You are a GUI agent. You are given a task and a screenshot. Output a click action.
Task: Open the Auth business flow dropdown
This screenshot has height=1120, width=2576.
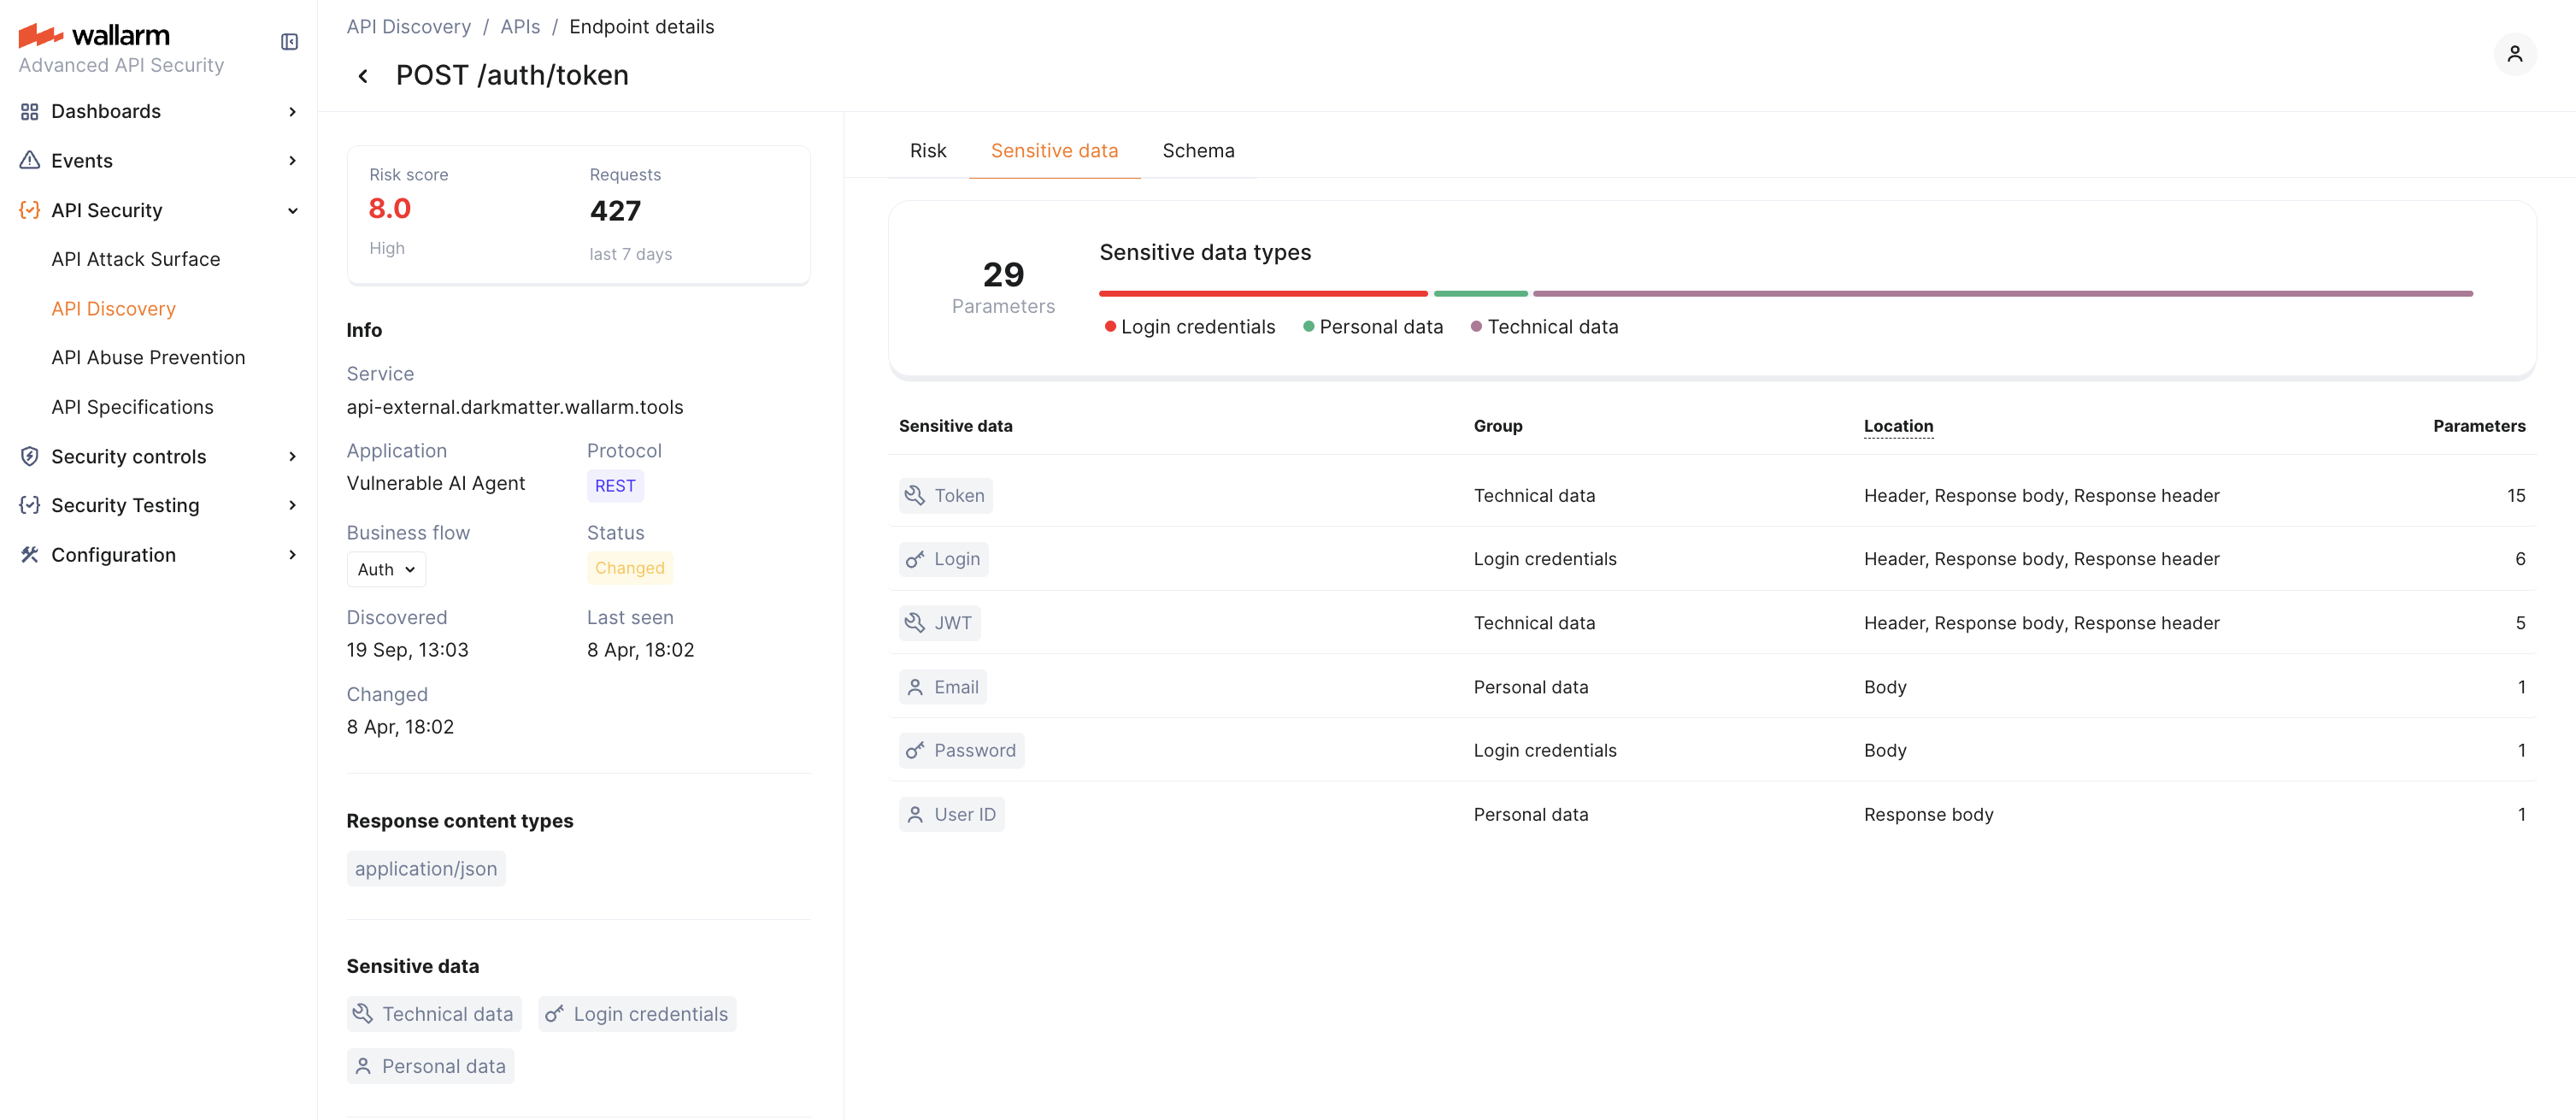tap(385, 568)
